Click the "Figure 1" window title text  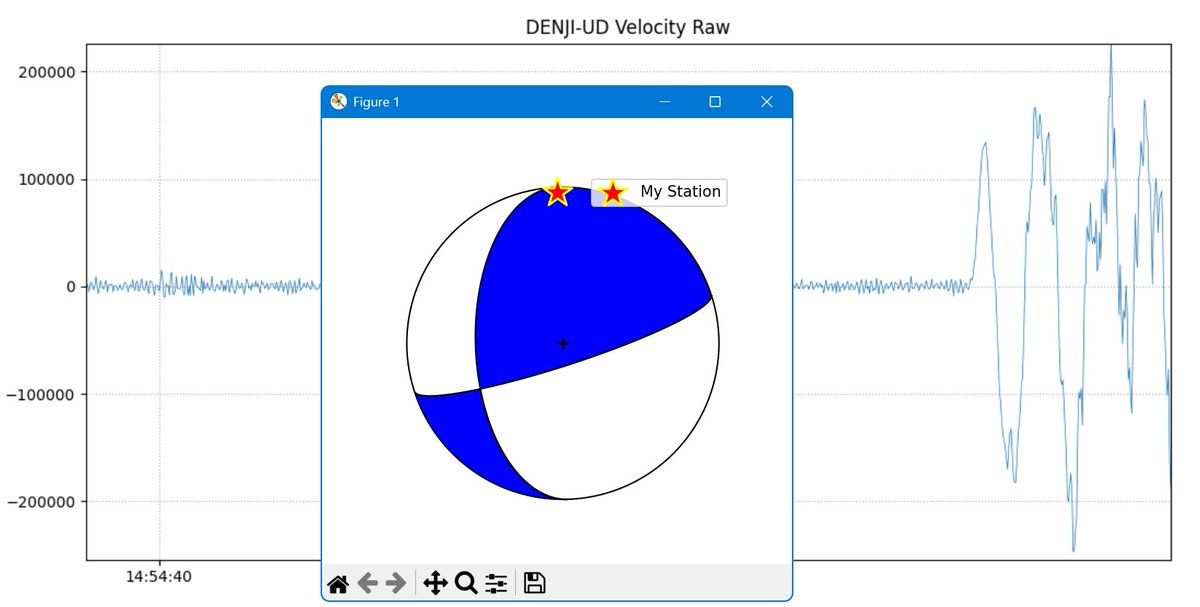376,102
